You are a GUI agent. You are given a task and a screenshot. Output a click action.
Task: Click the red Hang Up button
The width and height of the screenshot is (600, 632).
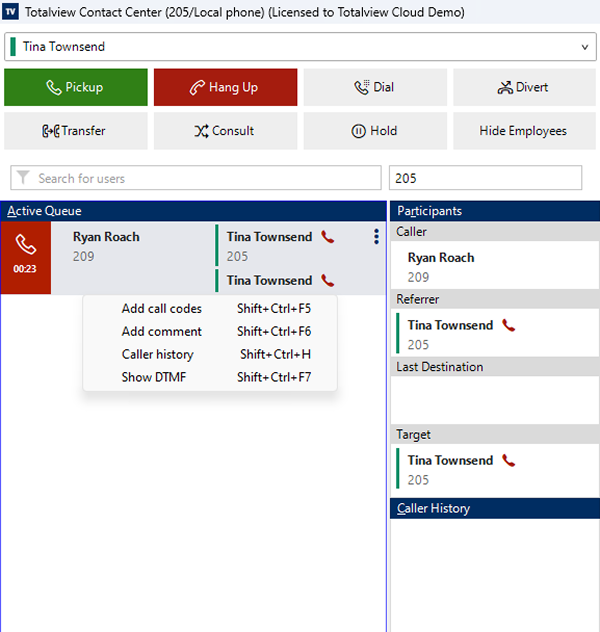[x=225, y=87]
